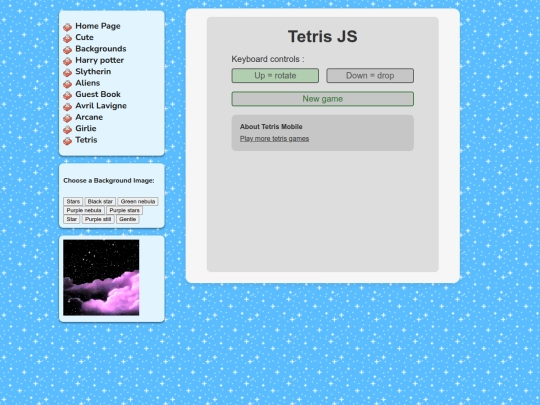The width and height of the screenshot is (540, 405).
Task: Click the purple cloud night sky image
Action: [101, 278]
